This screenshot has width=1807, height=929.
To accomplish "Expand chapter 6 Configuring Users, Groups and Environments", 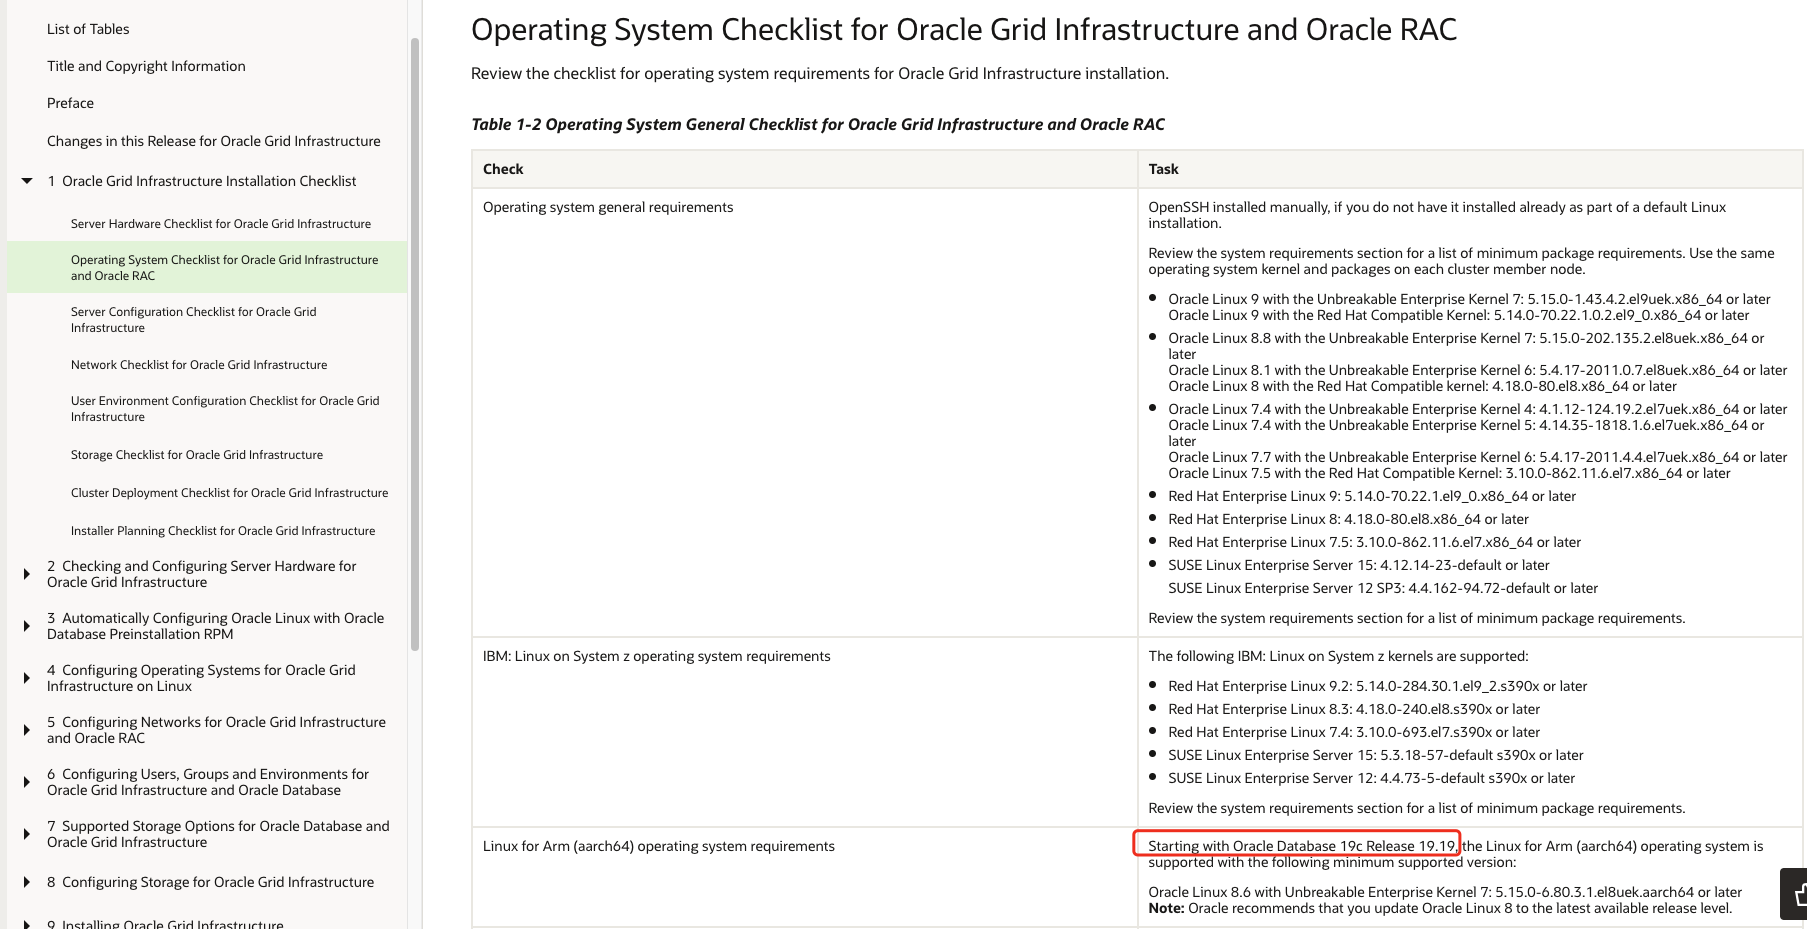I will click(27, 782).
